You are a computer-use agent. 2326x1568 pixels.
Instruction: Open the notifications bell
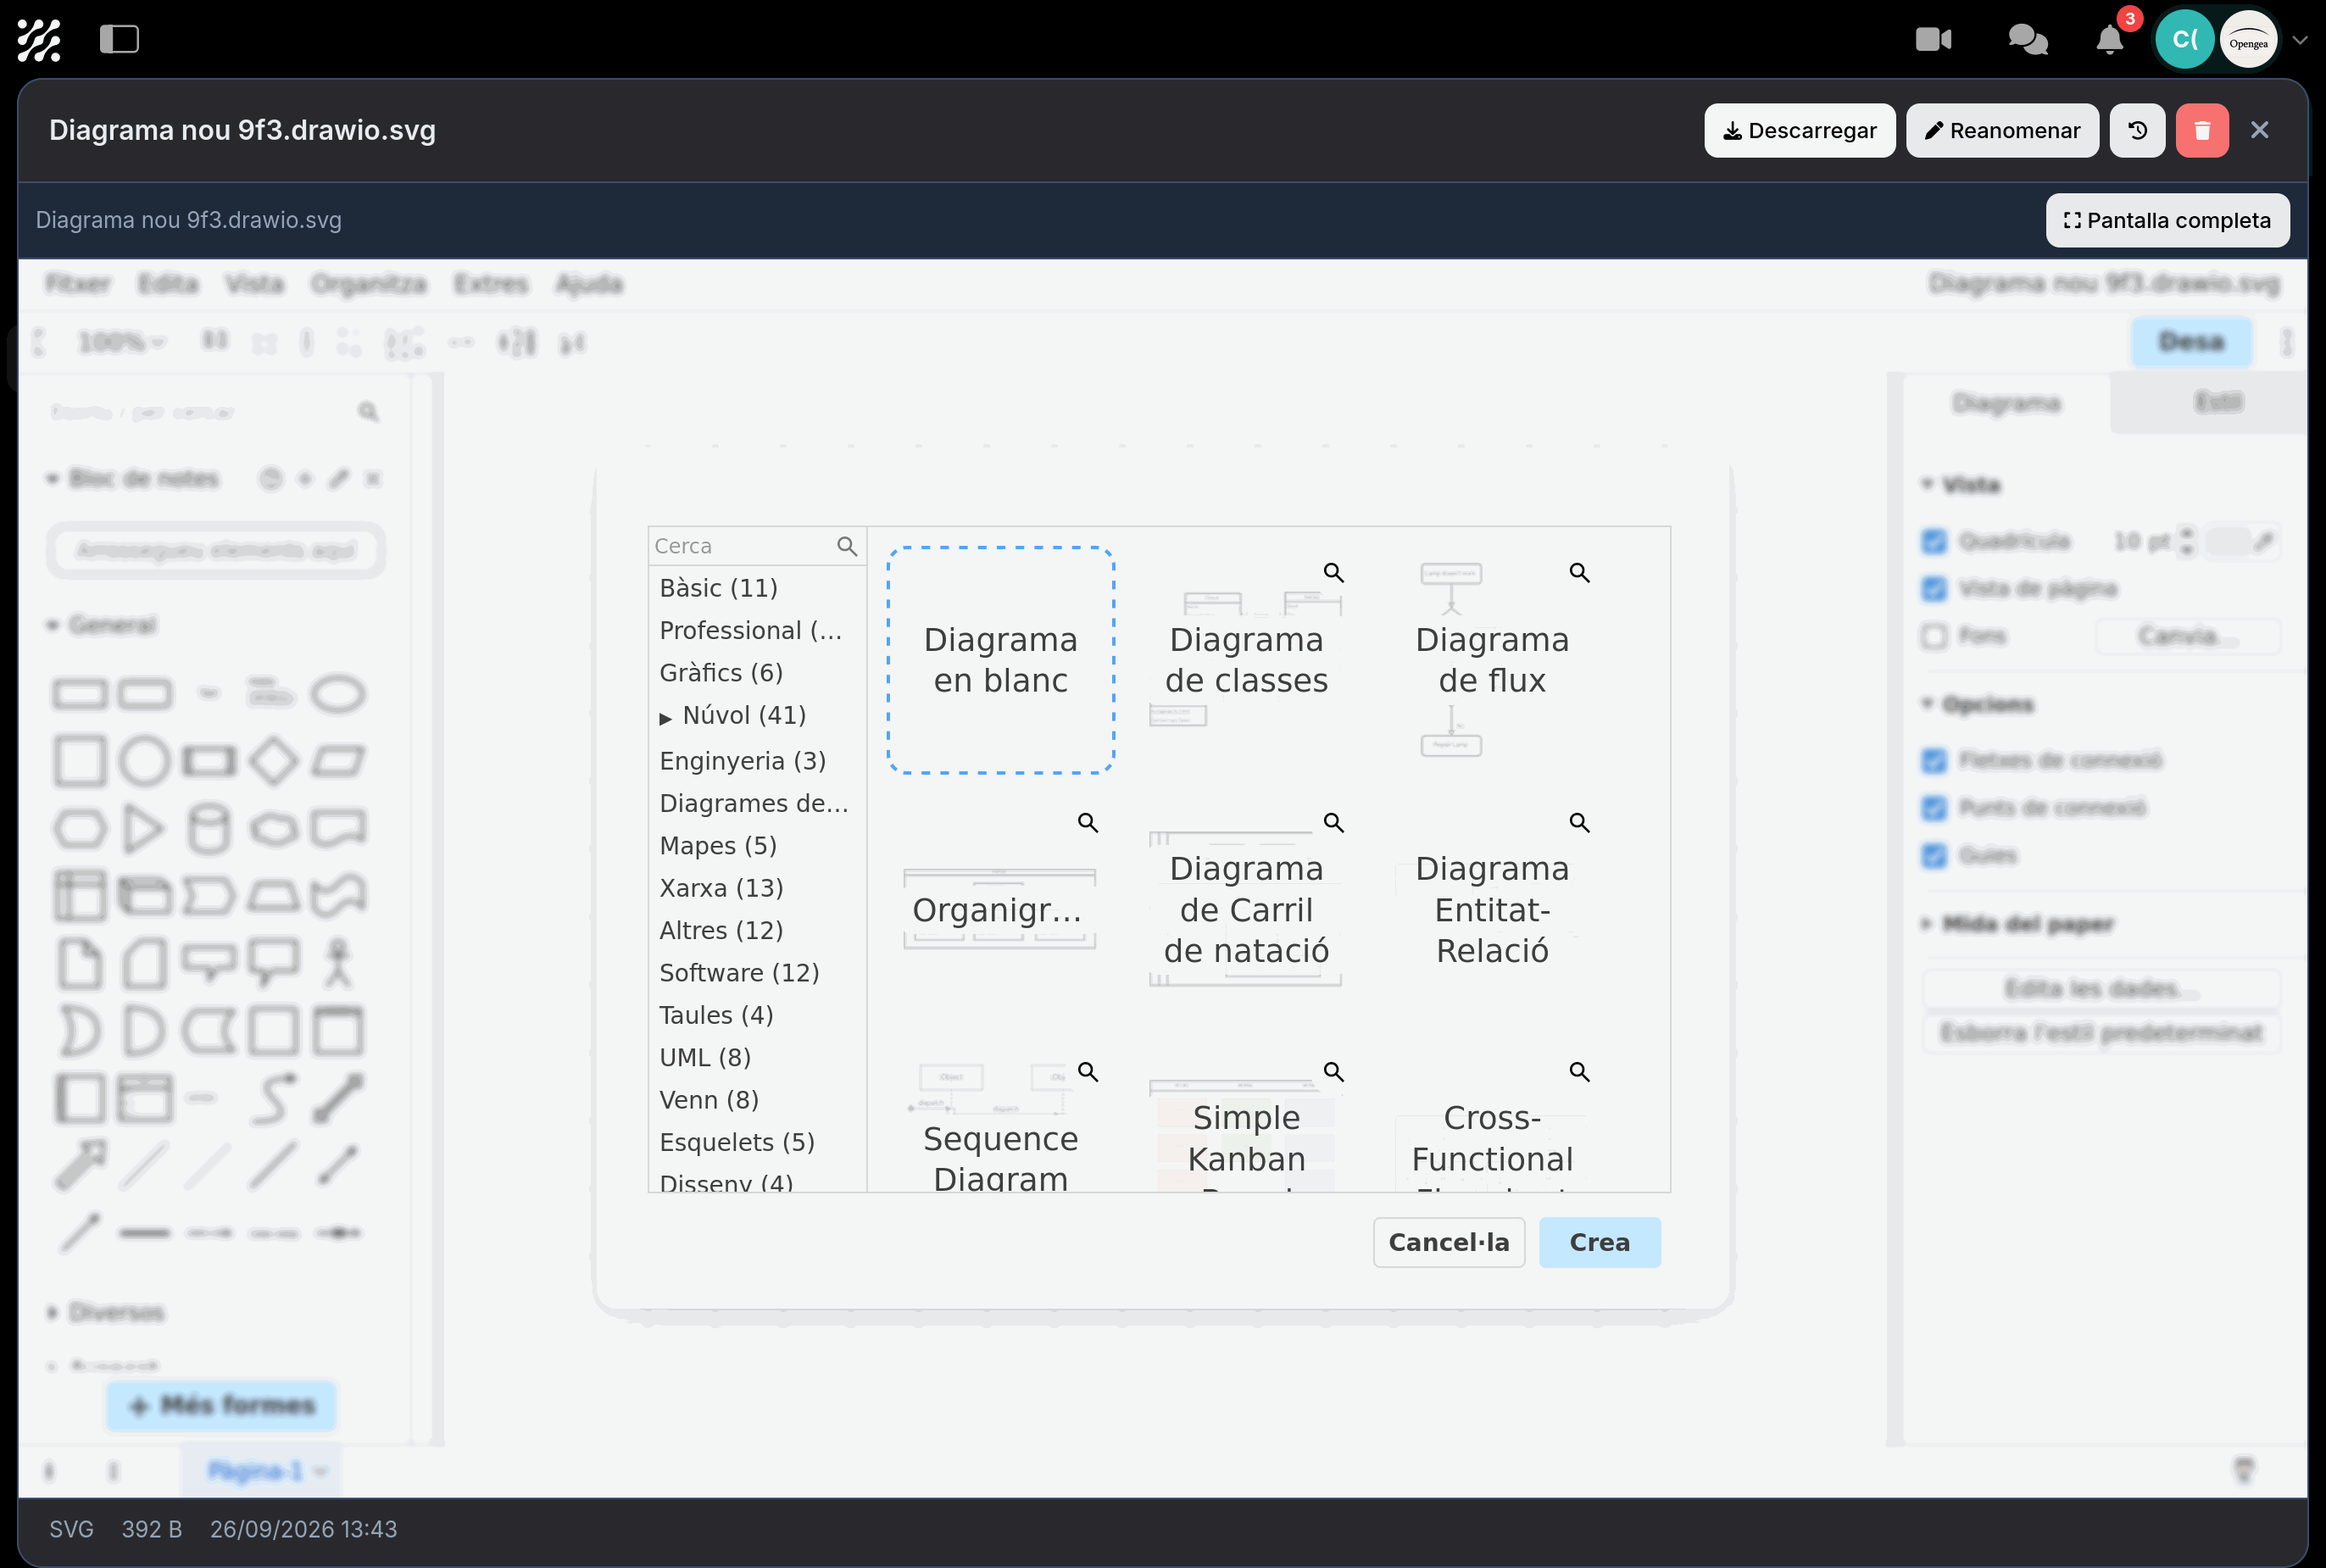click(2110, 40)
